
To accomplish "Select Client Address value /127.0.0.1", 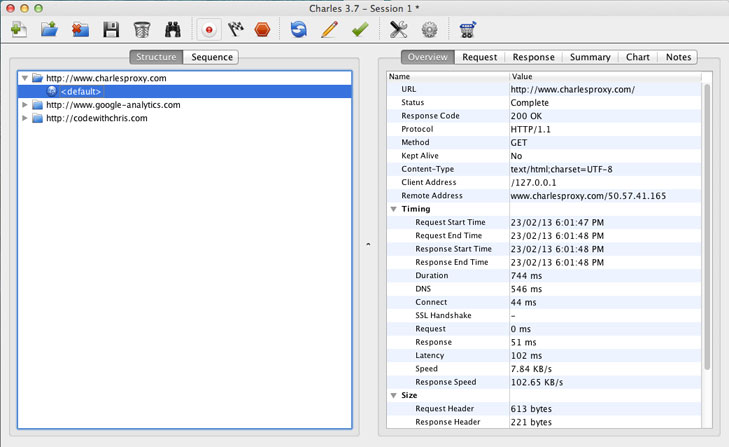I will (x=533, y=182).
